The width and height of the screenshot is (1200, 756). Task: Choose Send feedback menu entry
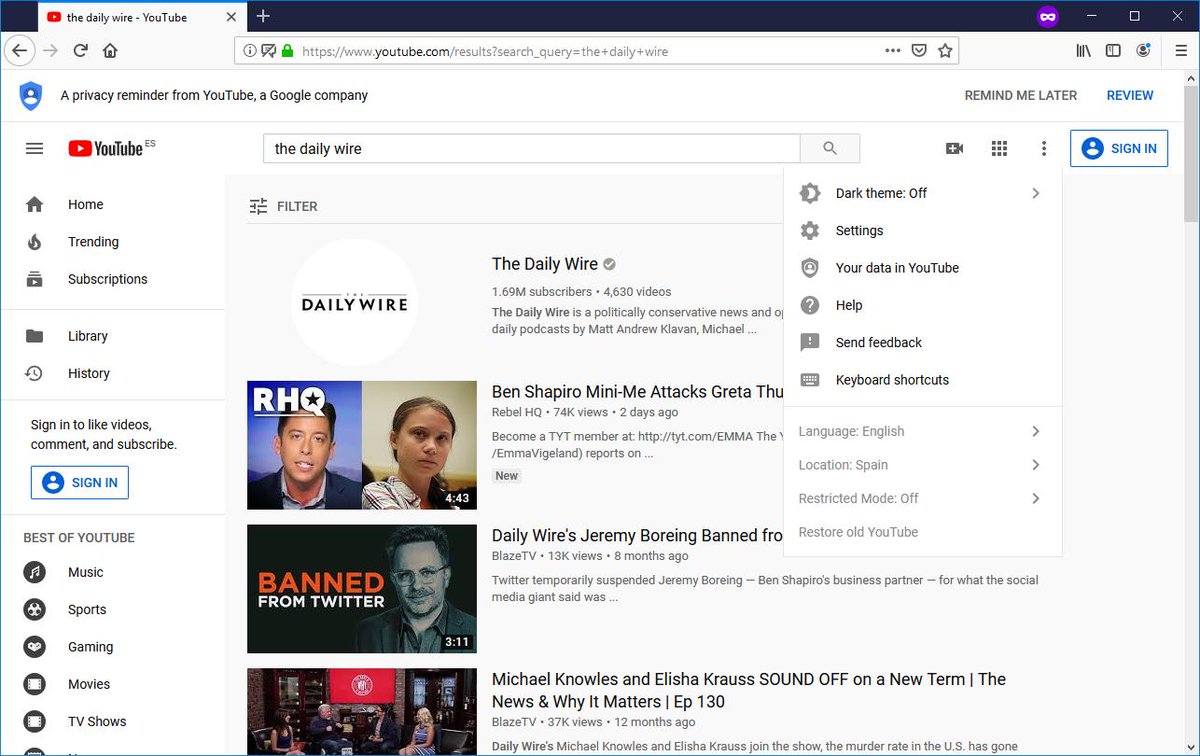[923, 342]
